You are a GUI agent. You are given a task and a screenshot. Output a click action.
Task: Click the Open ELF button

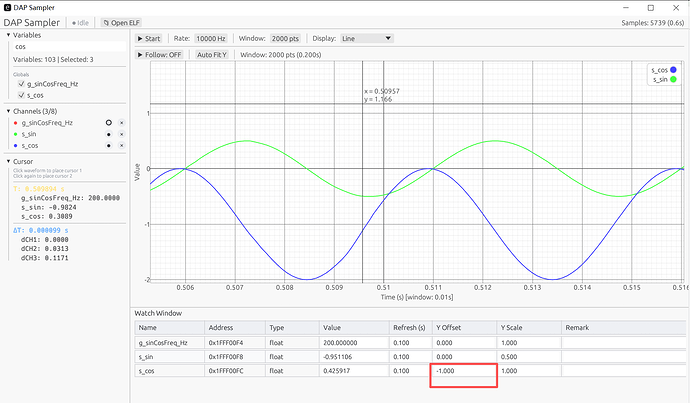(121, 23)
